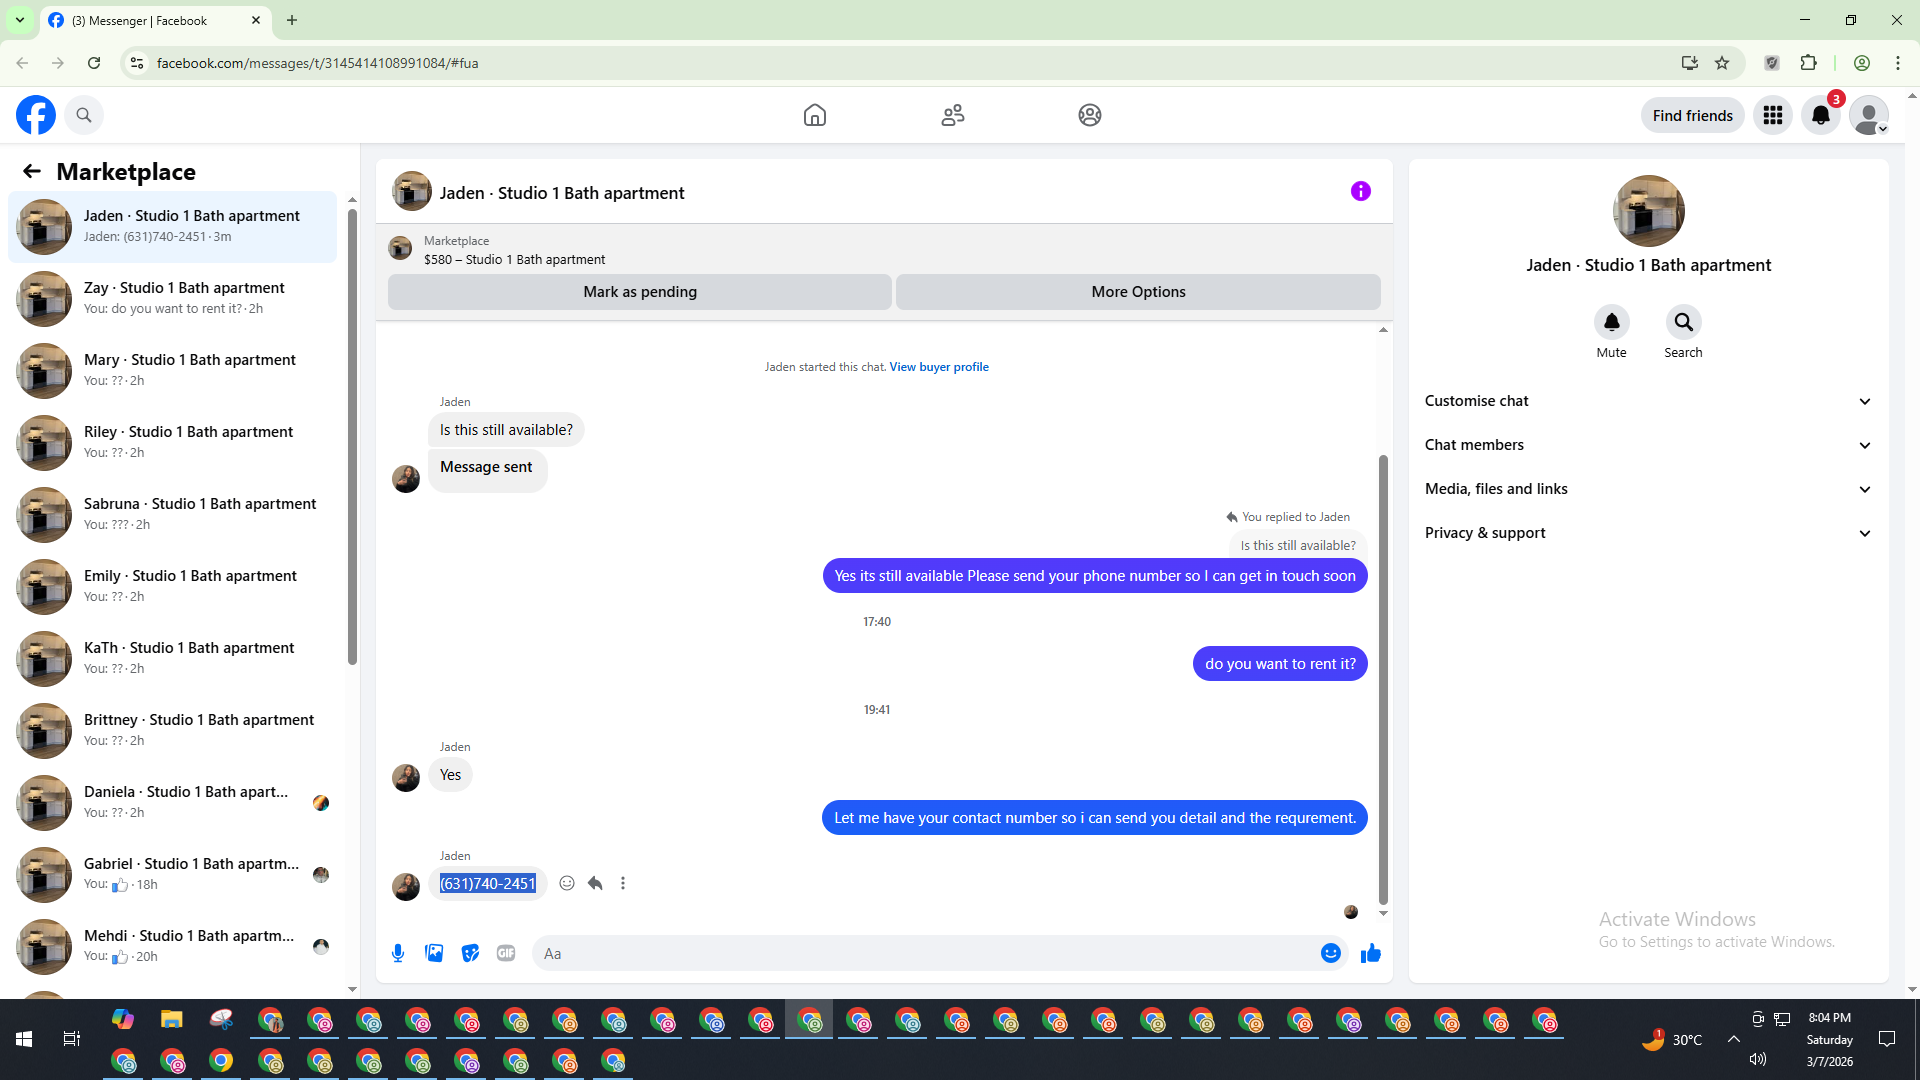This screenshot has height=1080, width=1920.
Task: Click Jaden's large profile thumbnail in info panel
Action: [1649, 211]
